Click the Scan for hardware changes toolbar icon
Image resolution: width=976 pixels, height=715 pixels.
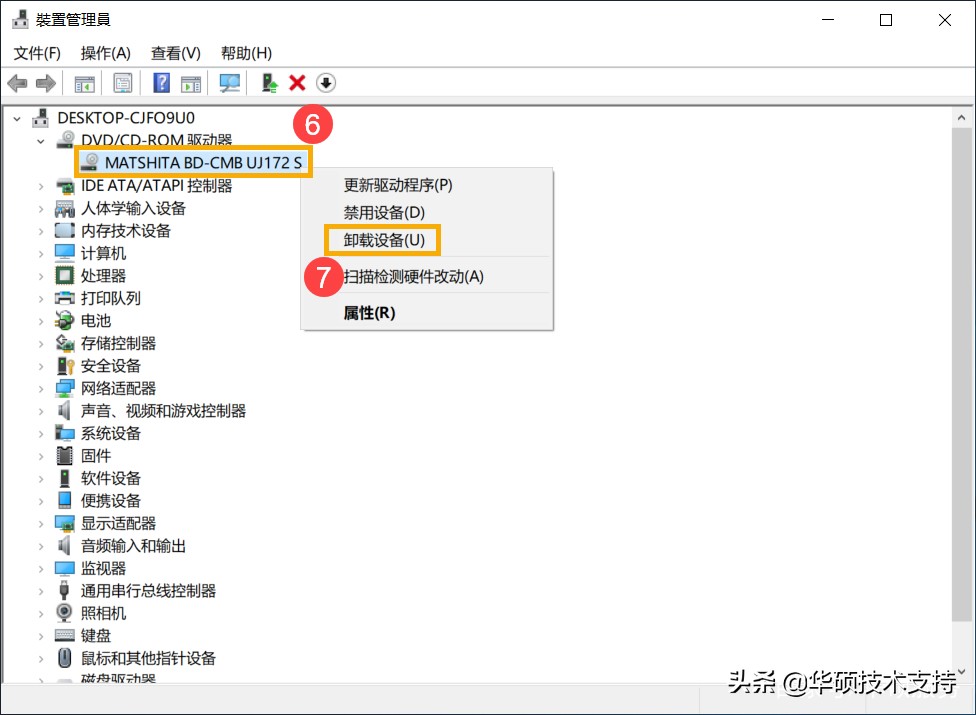point(229,82)
